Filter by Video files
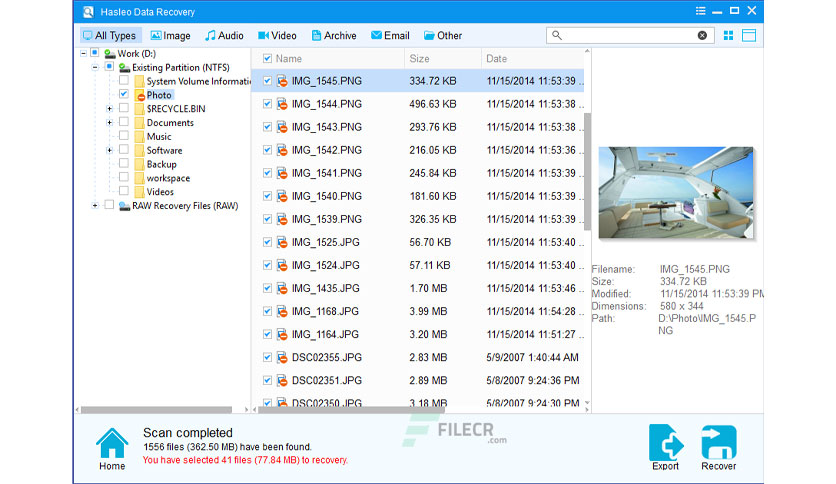This screenshot has height=484, width=836. pos(277,36)
